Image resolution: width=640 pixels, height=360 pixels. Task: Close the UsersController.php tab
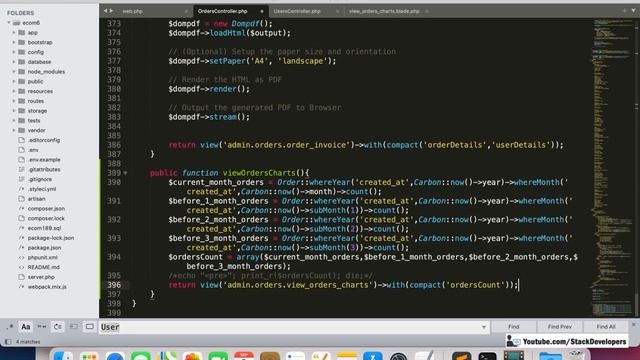coord(337,11)
